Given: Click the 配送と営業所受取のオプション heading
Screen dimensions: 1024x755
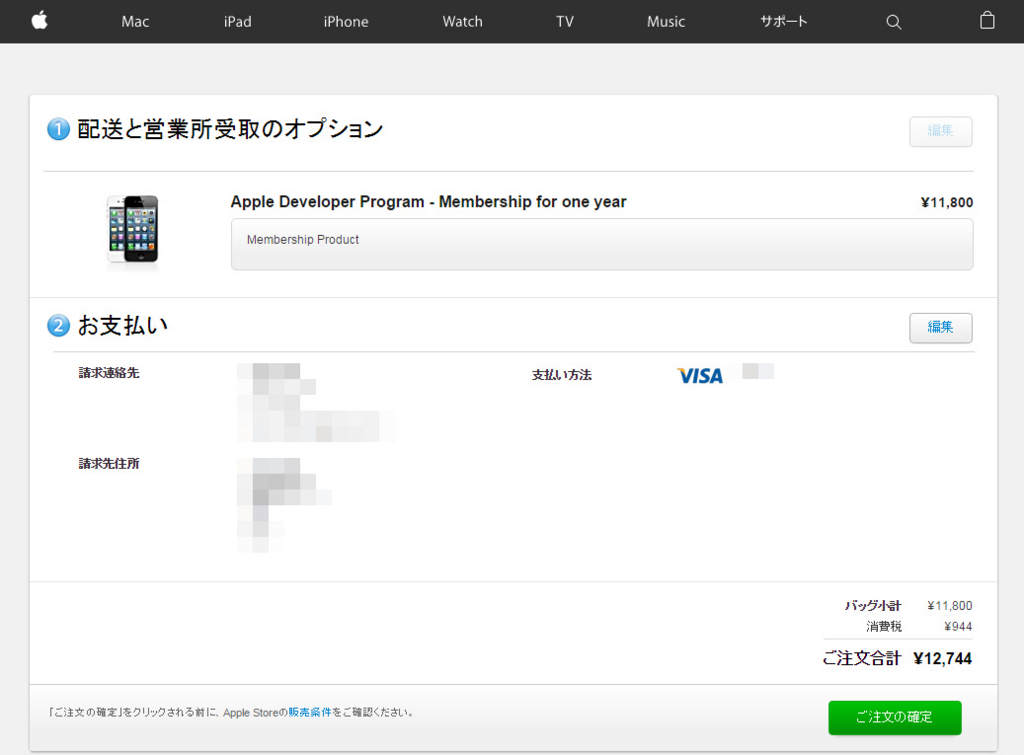Looking at the screenshot, I should [x=230, y=129].
